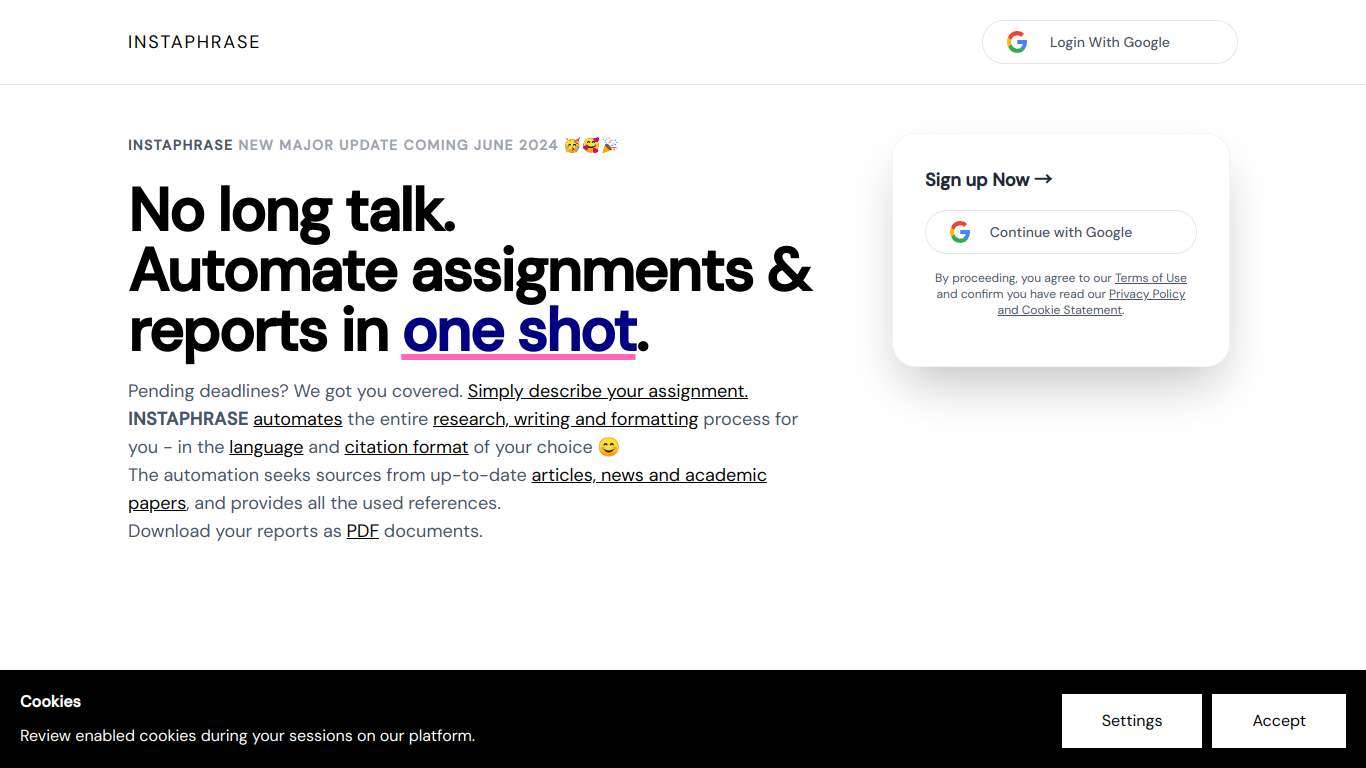The image size is (1366, 768).
Task: Click the smiling emoji after "your choice"
Action: tap(609, 447)
